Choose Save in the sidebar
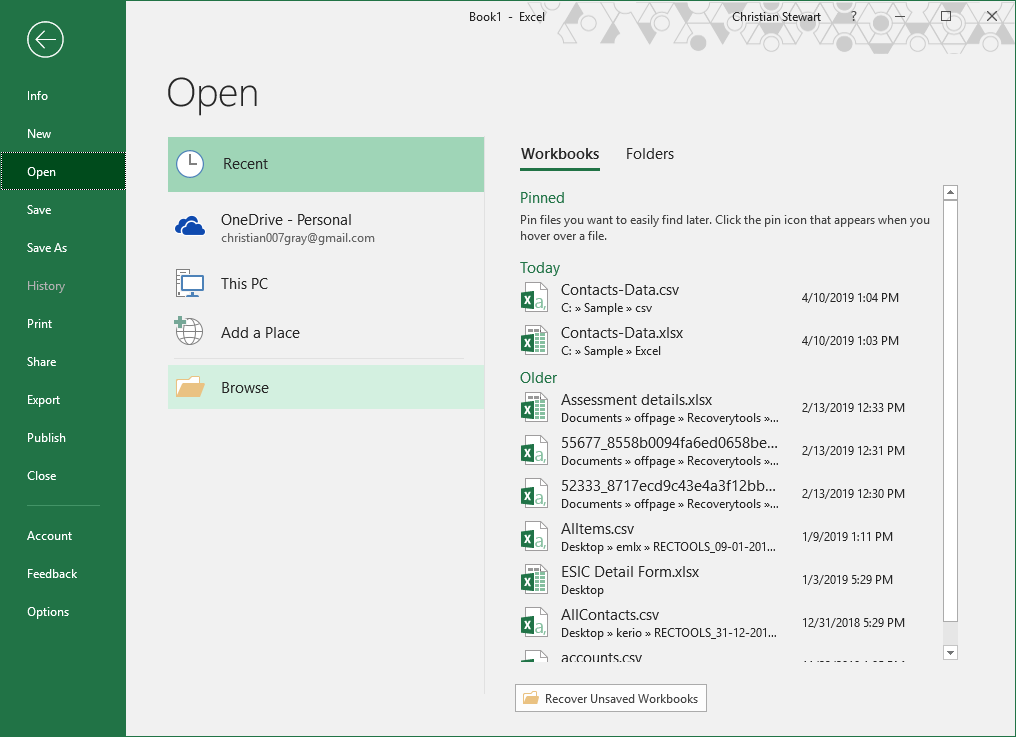The height and width of the screenshot is (737, 1016). click(x=63, y=209)
